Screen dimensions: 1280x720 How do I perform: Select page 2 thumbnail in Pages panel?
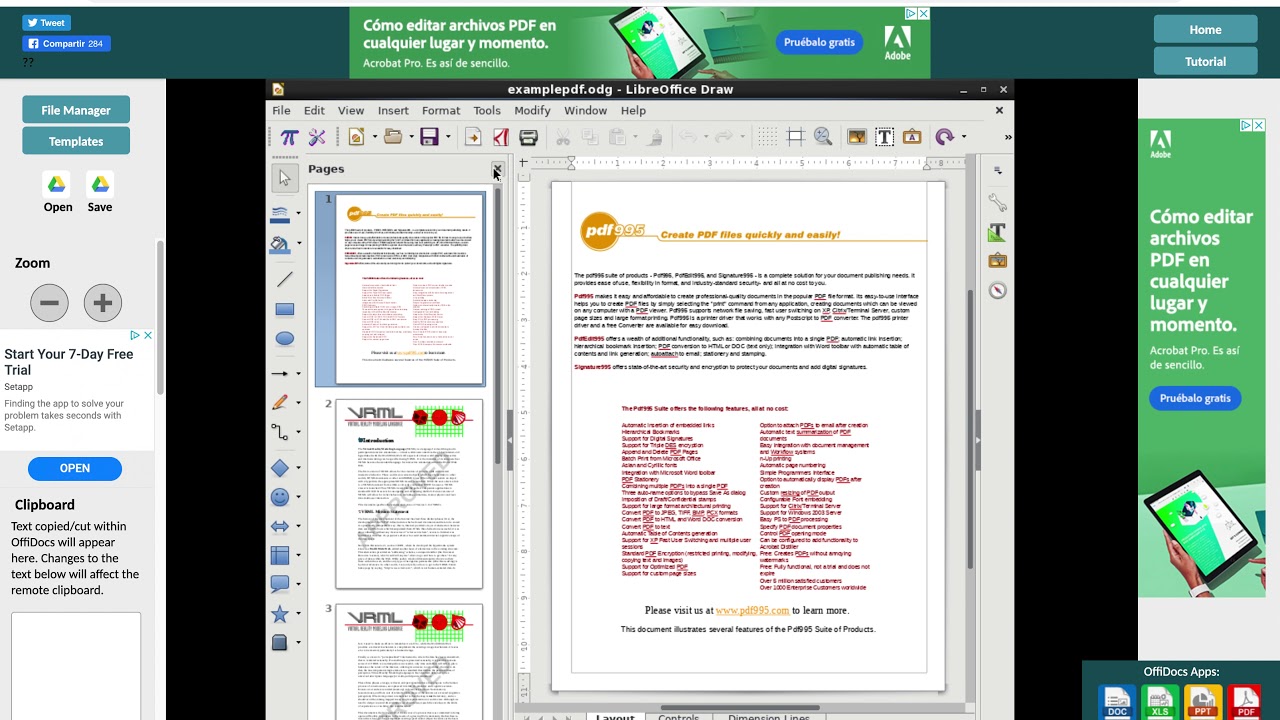(409, 494)
